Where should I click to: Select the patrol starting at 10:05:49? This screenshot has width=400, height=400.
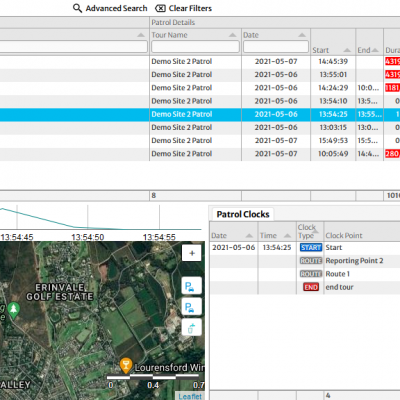coord(200,154)
